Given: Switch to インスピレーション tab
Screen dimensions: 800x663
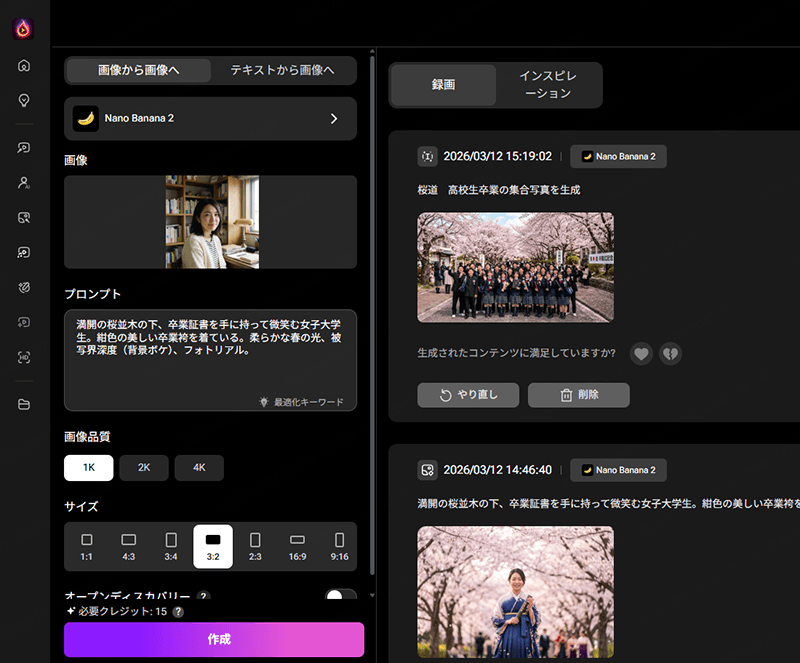Looking at the screenshot, I should (x=548, y=85).
